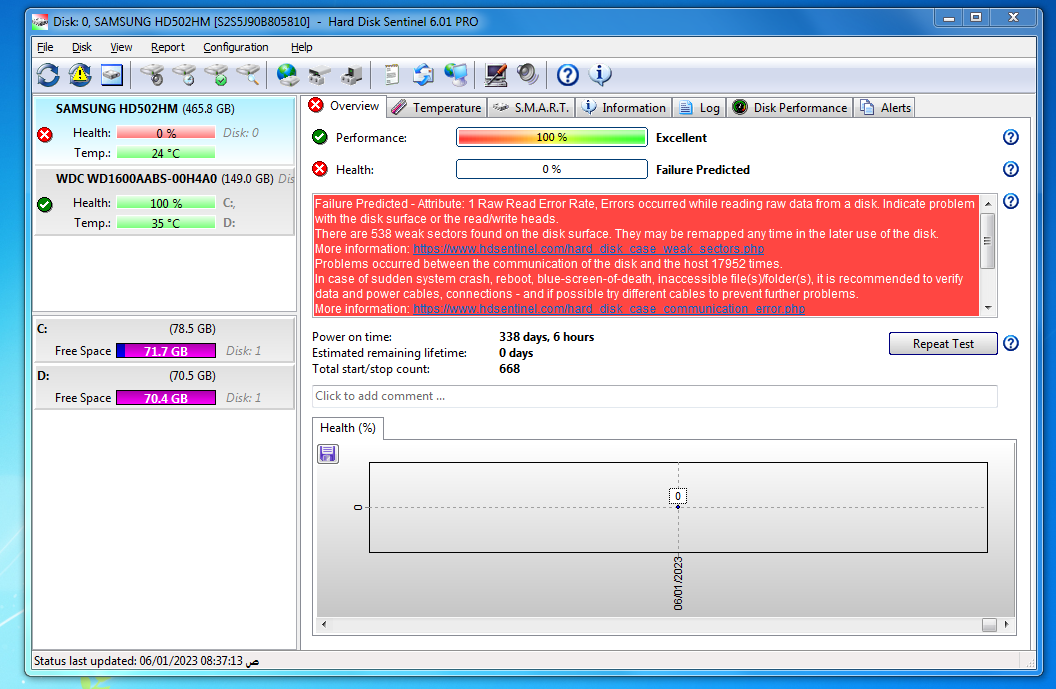Image resolution: width=1056 pixels, height=689 pixels.
Task: Click the health graph scroll left arrow
Action: 324,624
